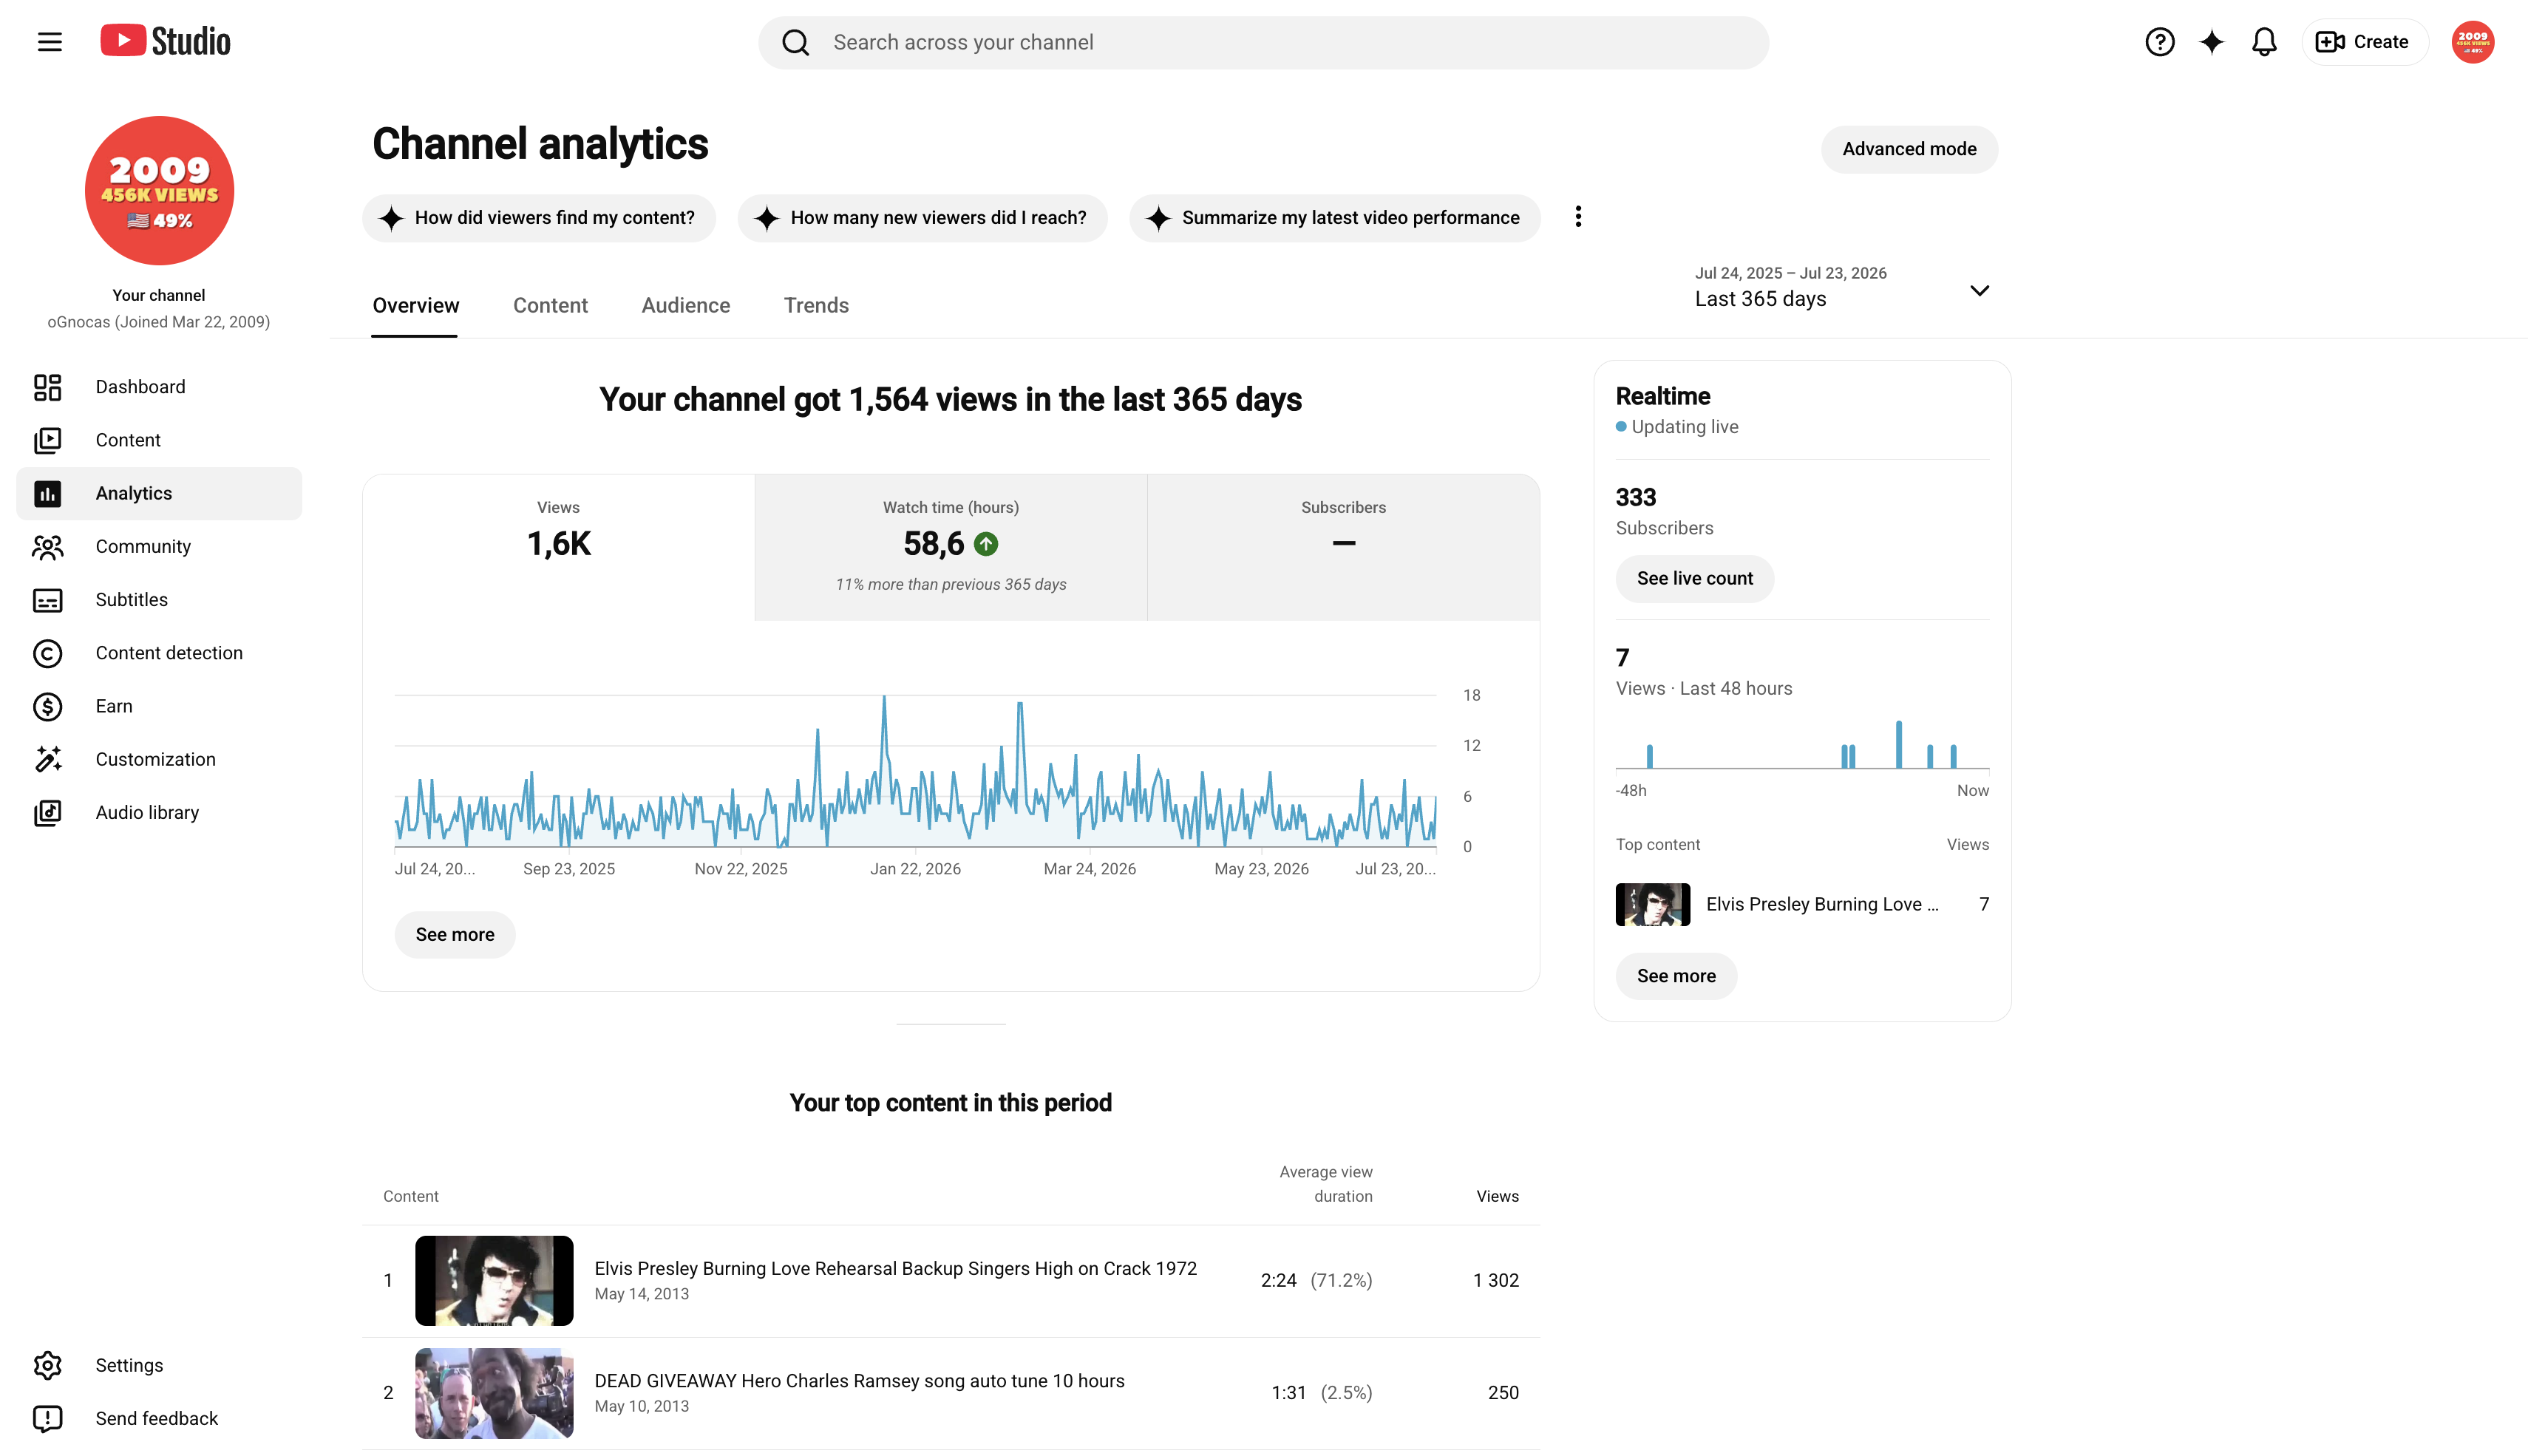Open the DEAD GIVEAWAY video thumbnail
This screenshot has height=1456, width=2528.
pos(494,1393)
